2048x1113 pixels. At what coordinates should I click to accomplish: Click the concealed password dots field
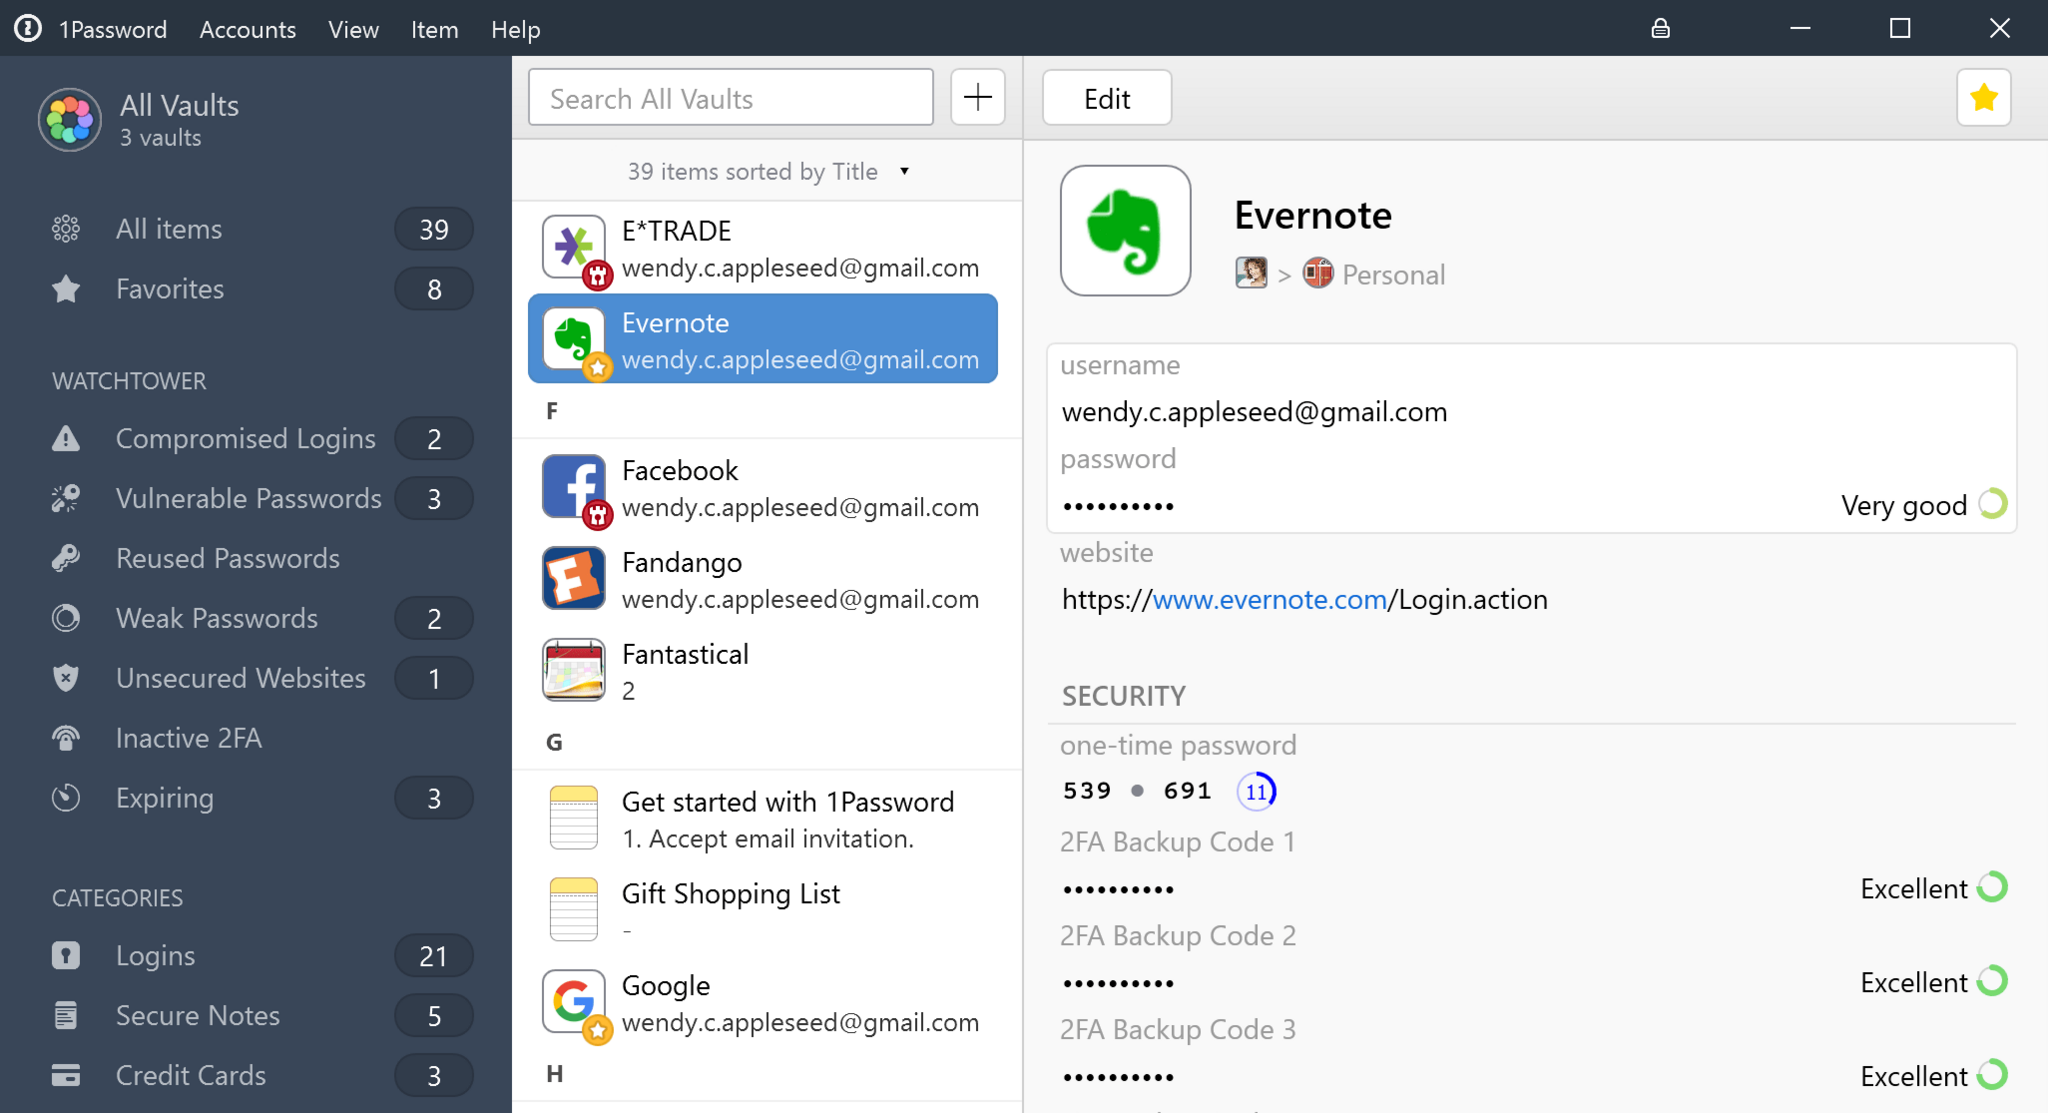coord(1118,506)
